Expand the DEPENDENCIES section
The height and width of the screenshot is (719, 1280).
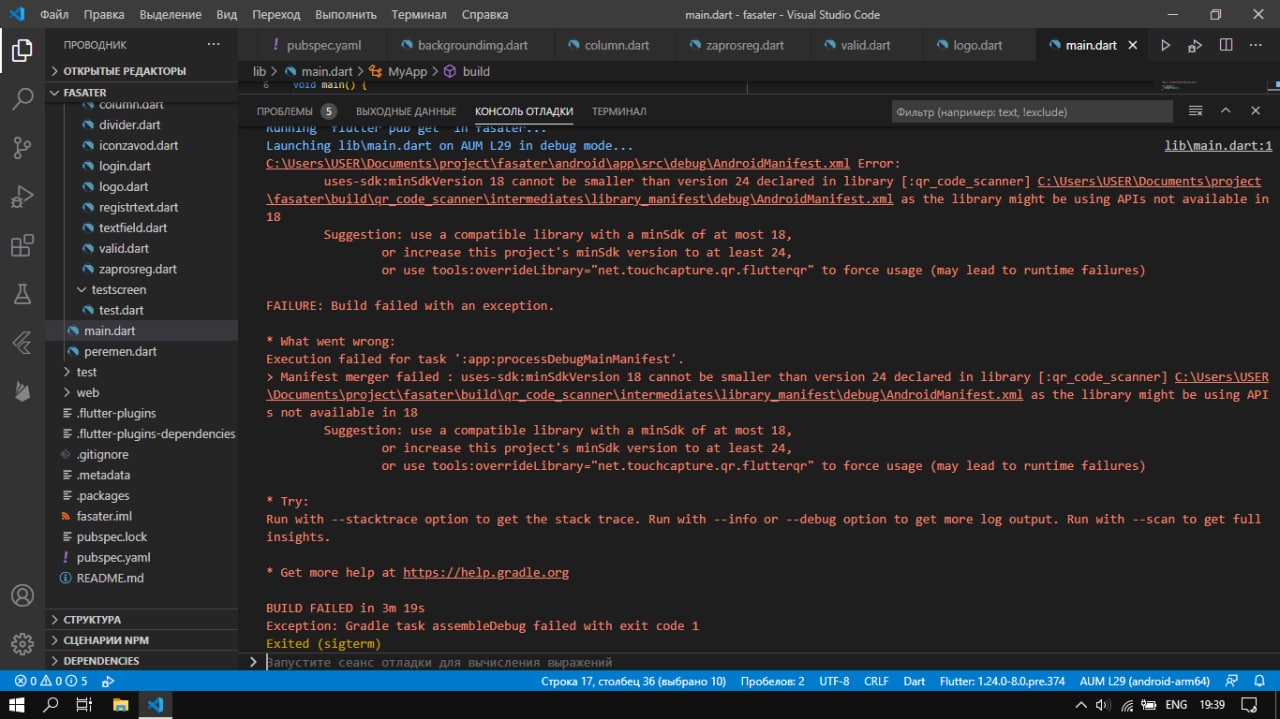(101, 661)
